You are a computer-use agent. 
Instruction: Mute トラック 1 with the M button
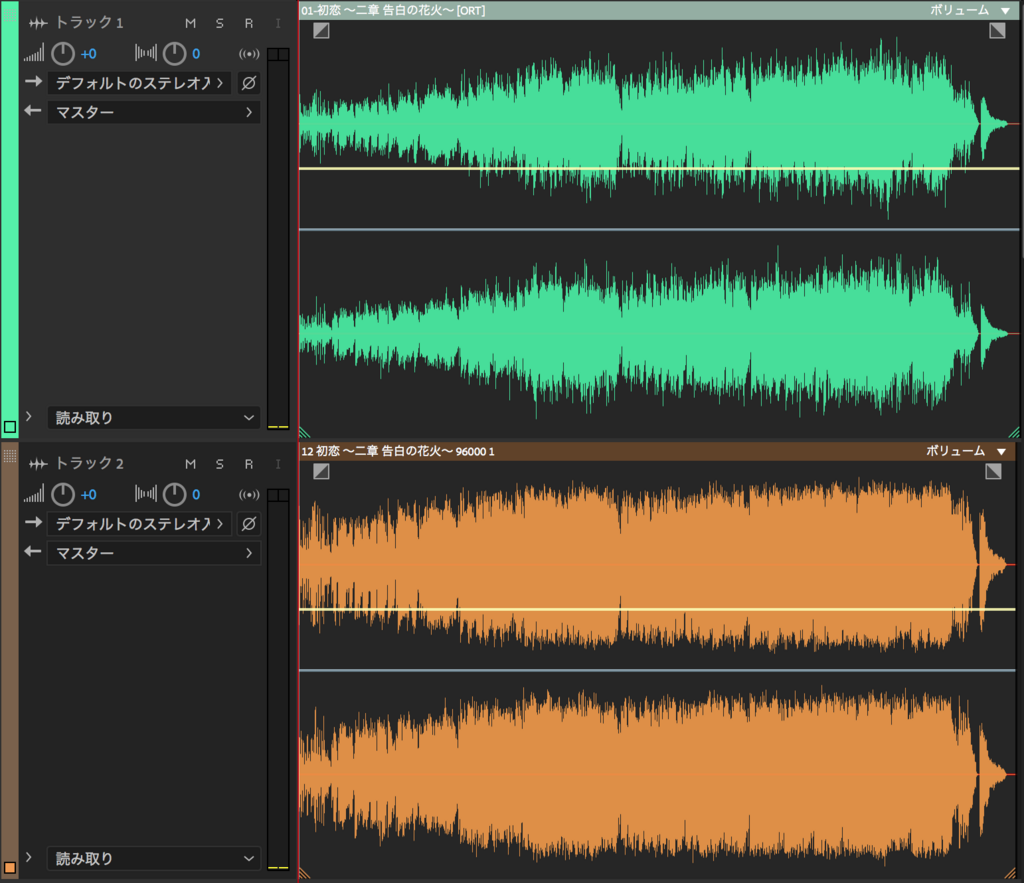pos(191,24)
